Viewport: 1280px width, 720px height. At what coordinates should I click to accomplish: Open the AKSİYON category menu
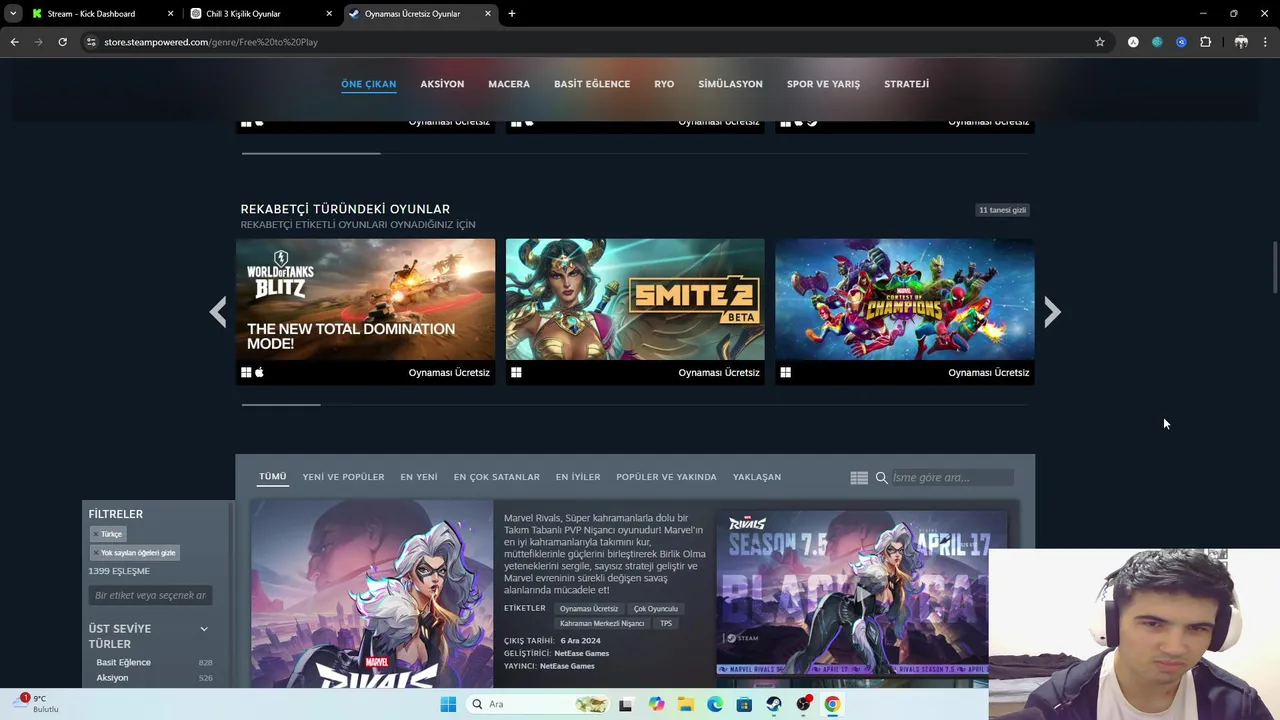(442, 84)
